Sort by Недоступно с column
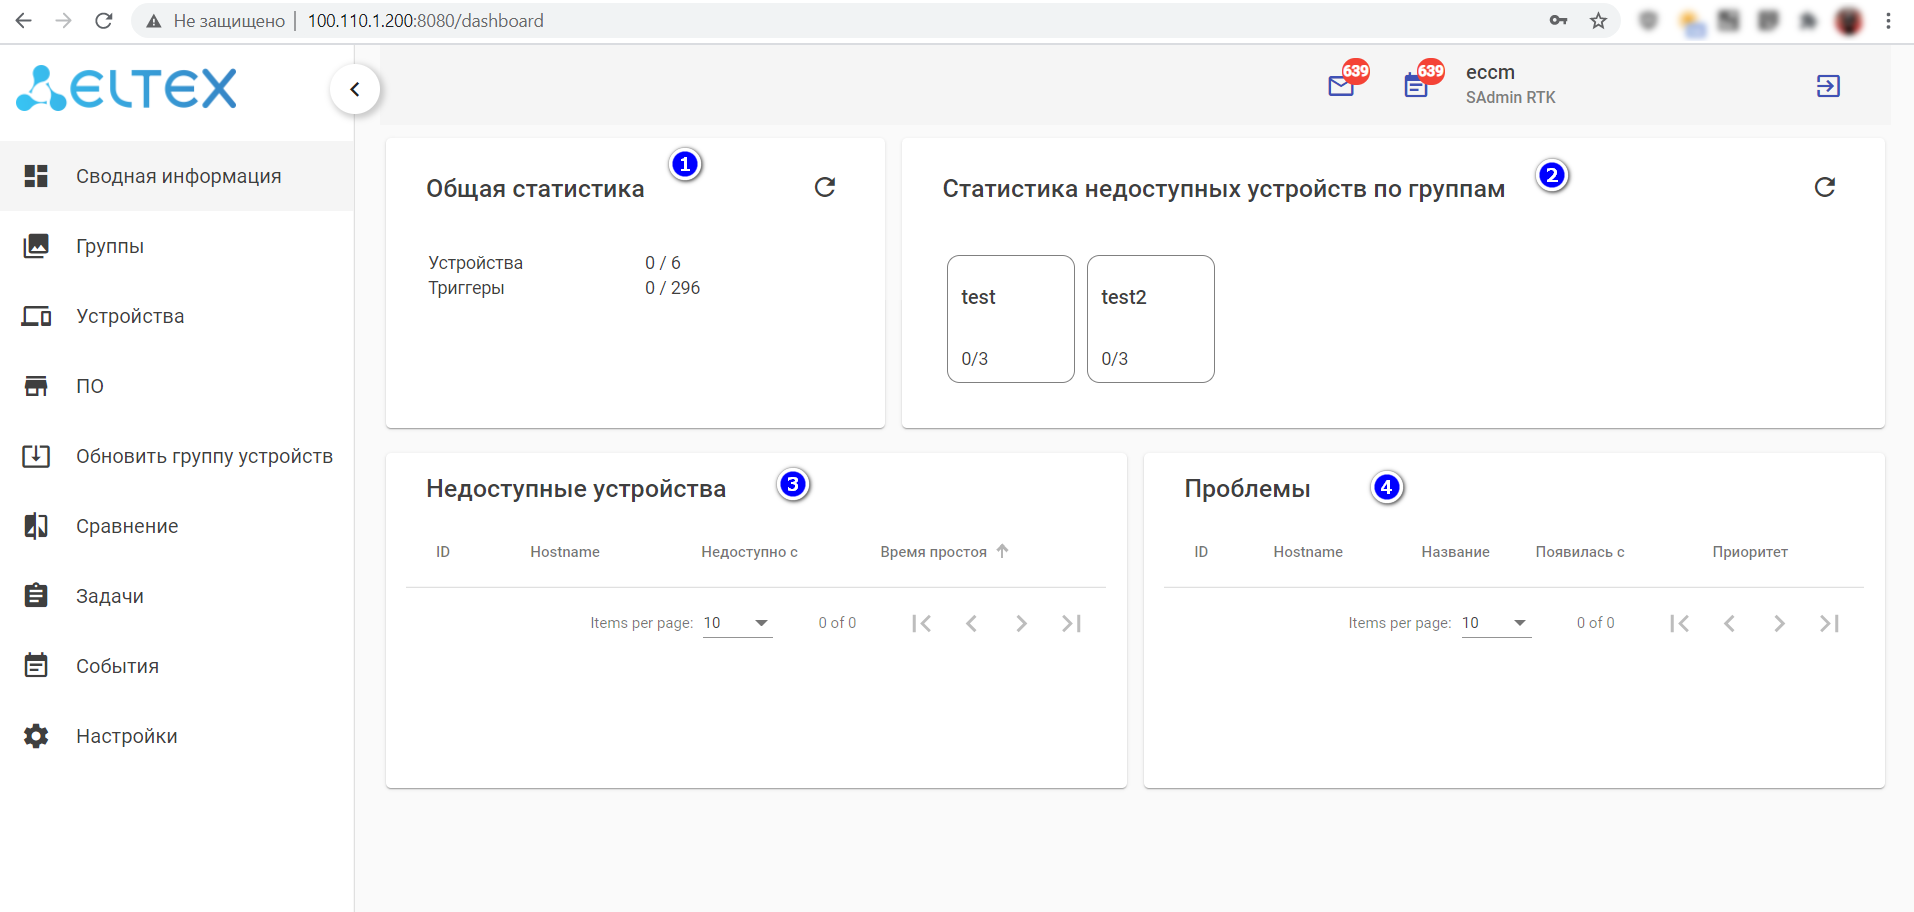Screen dimensions: 1914x912 (x=750, y=552)
